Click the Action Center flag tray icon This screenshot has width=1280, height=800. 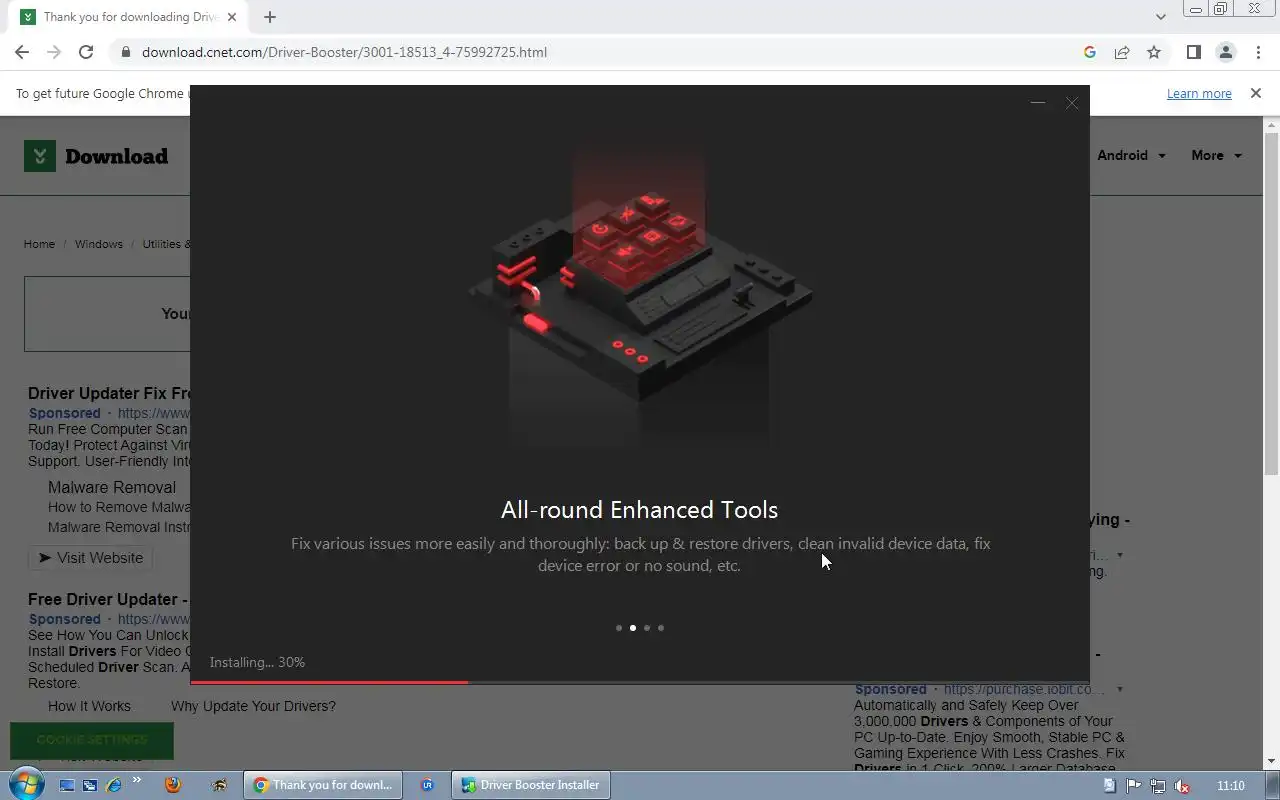pos(1134,786)
